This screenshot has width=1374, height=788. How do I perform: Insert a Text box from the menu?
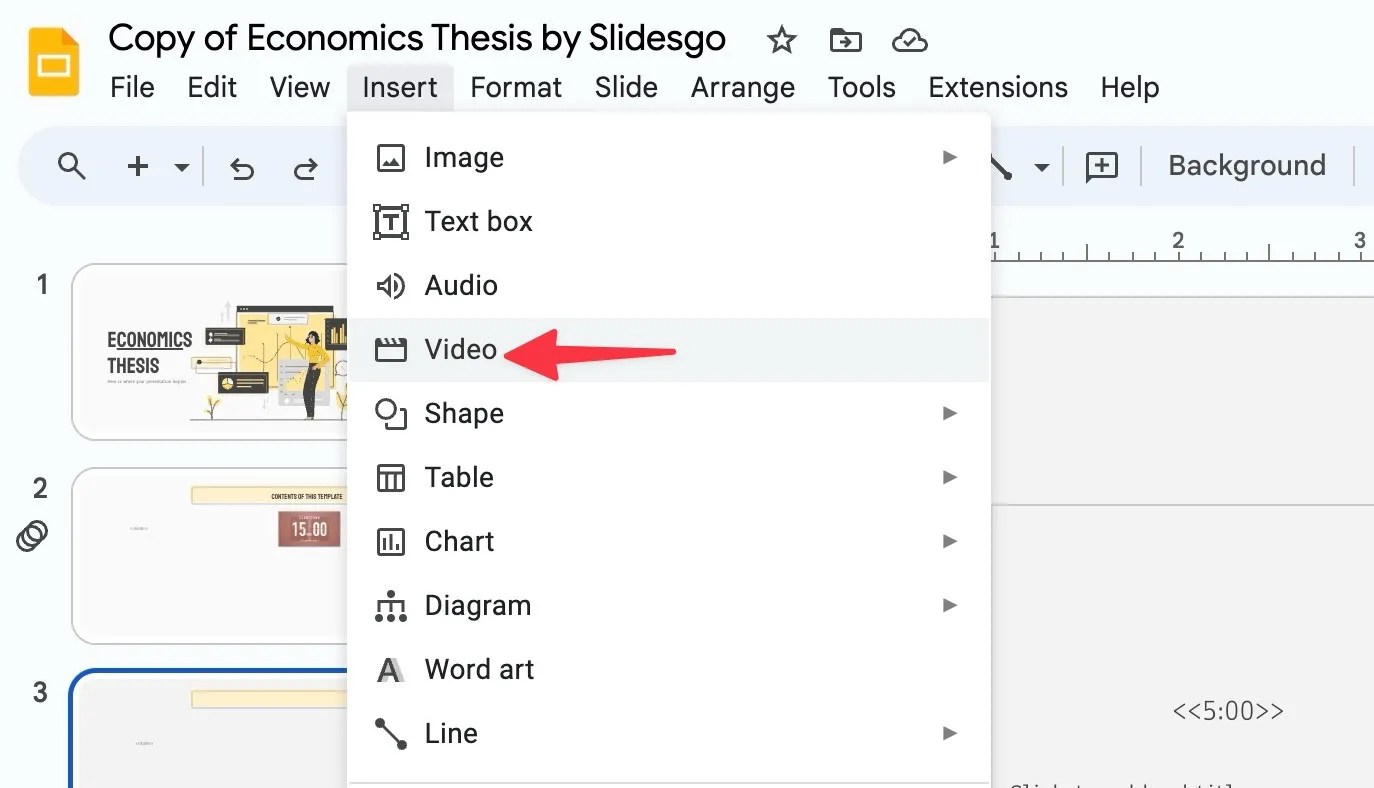(x=478, y=221)
